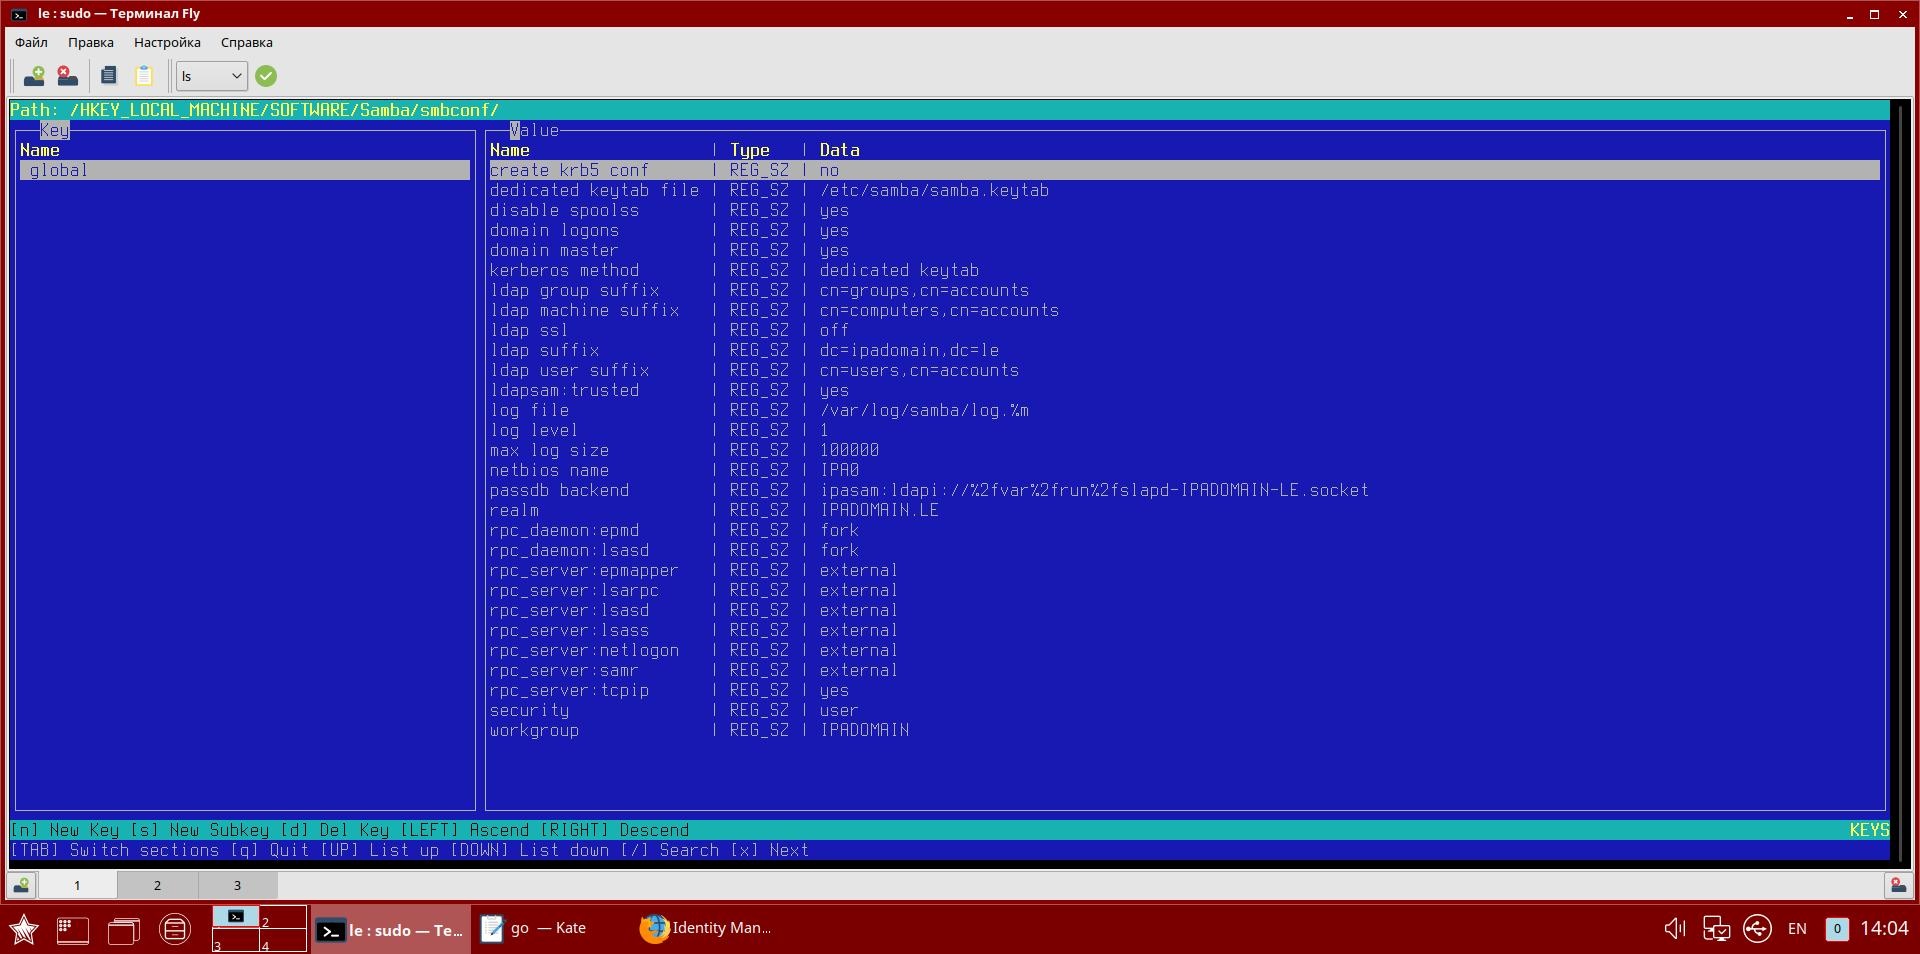
Task: Run the command with the green checkmark
Action: point(266,76)
